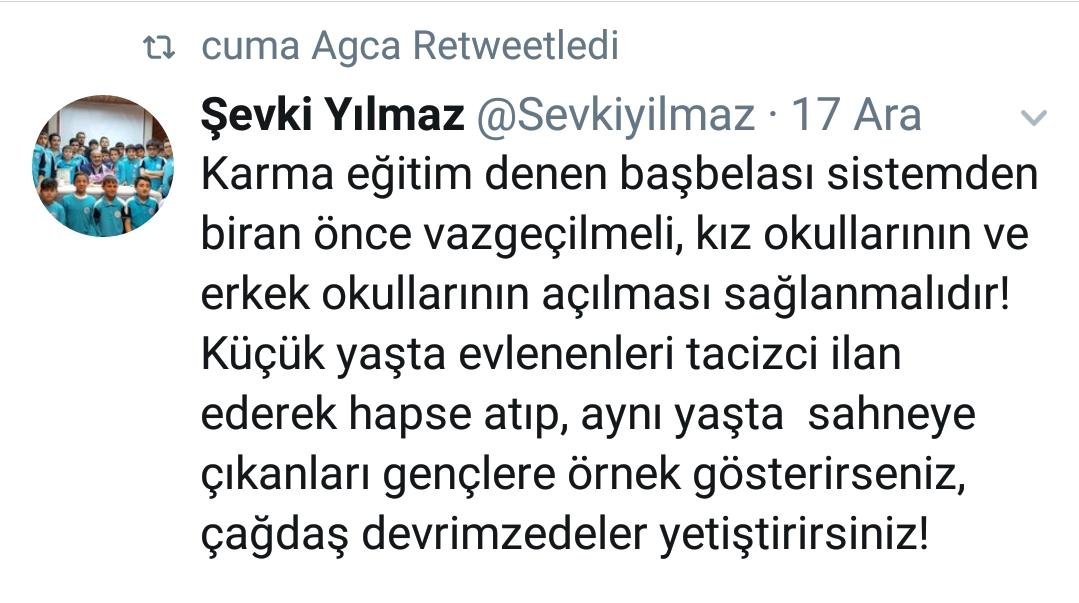Expand the tweet options chevron
Viewport: 1079px width, 603px height.
[x=1033, y=118]
